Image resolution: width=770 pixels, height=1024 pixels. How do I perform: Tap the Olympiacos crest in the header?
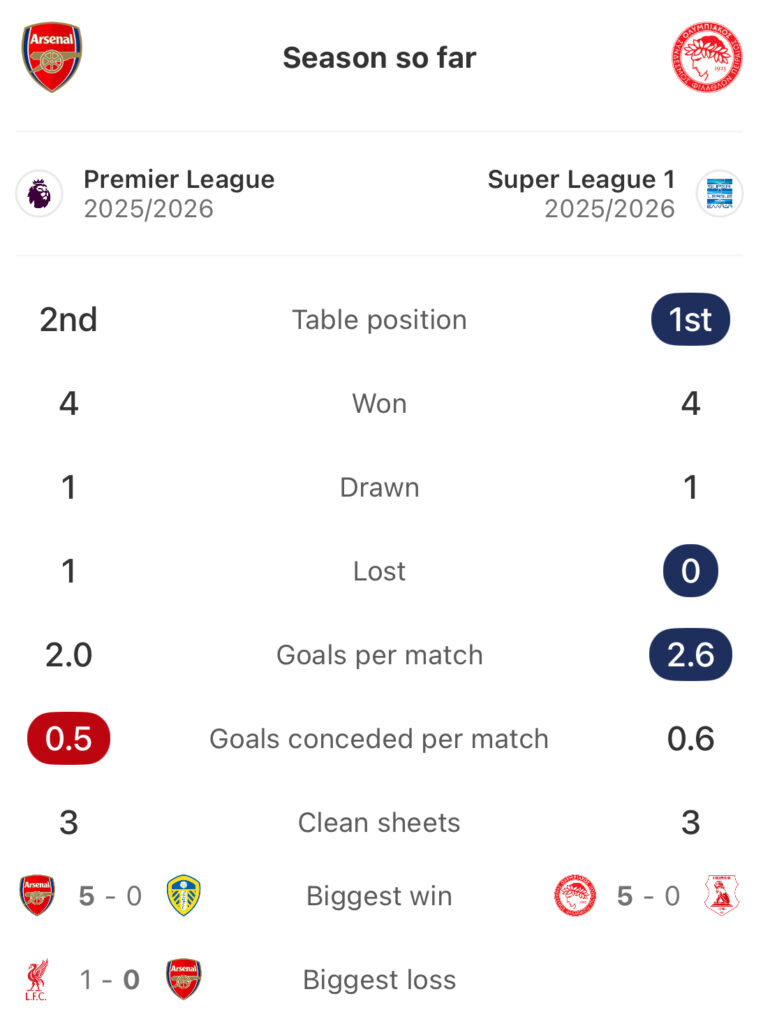[x=706, y=58]
